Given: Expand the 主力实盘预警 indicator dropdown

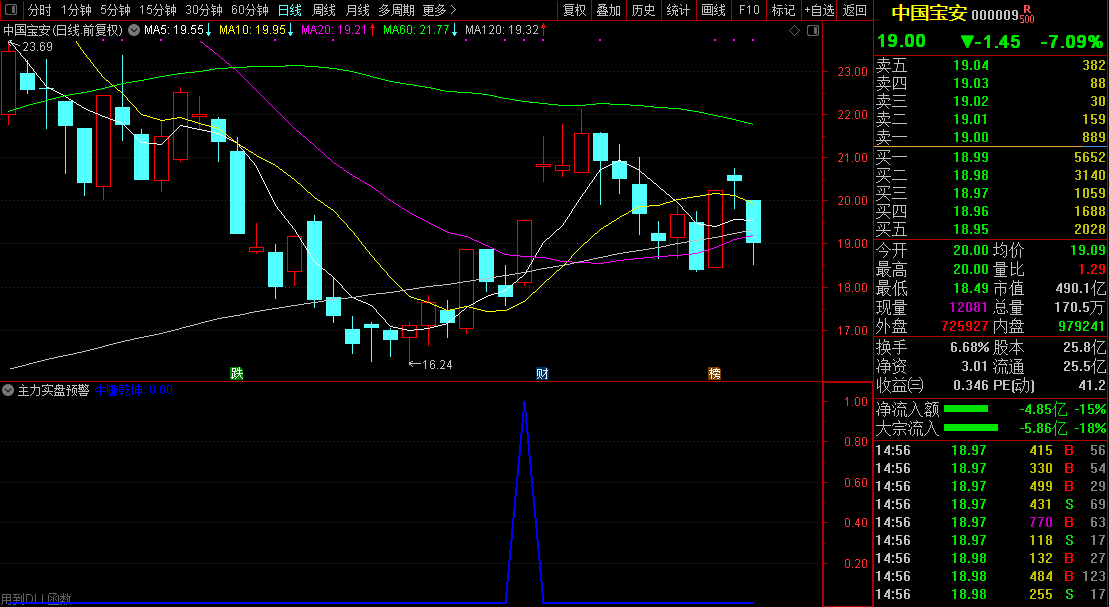Looking at the screenshot, I should pyautogui.click(x=9, y=390).
